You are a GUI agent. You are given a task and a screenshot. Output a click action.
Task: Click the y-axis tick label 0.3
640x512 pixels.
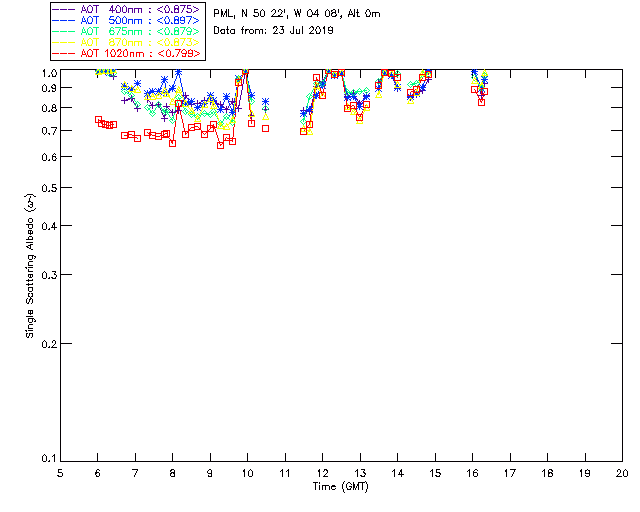point(46,275)
